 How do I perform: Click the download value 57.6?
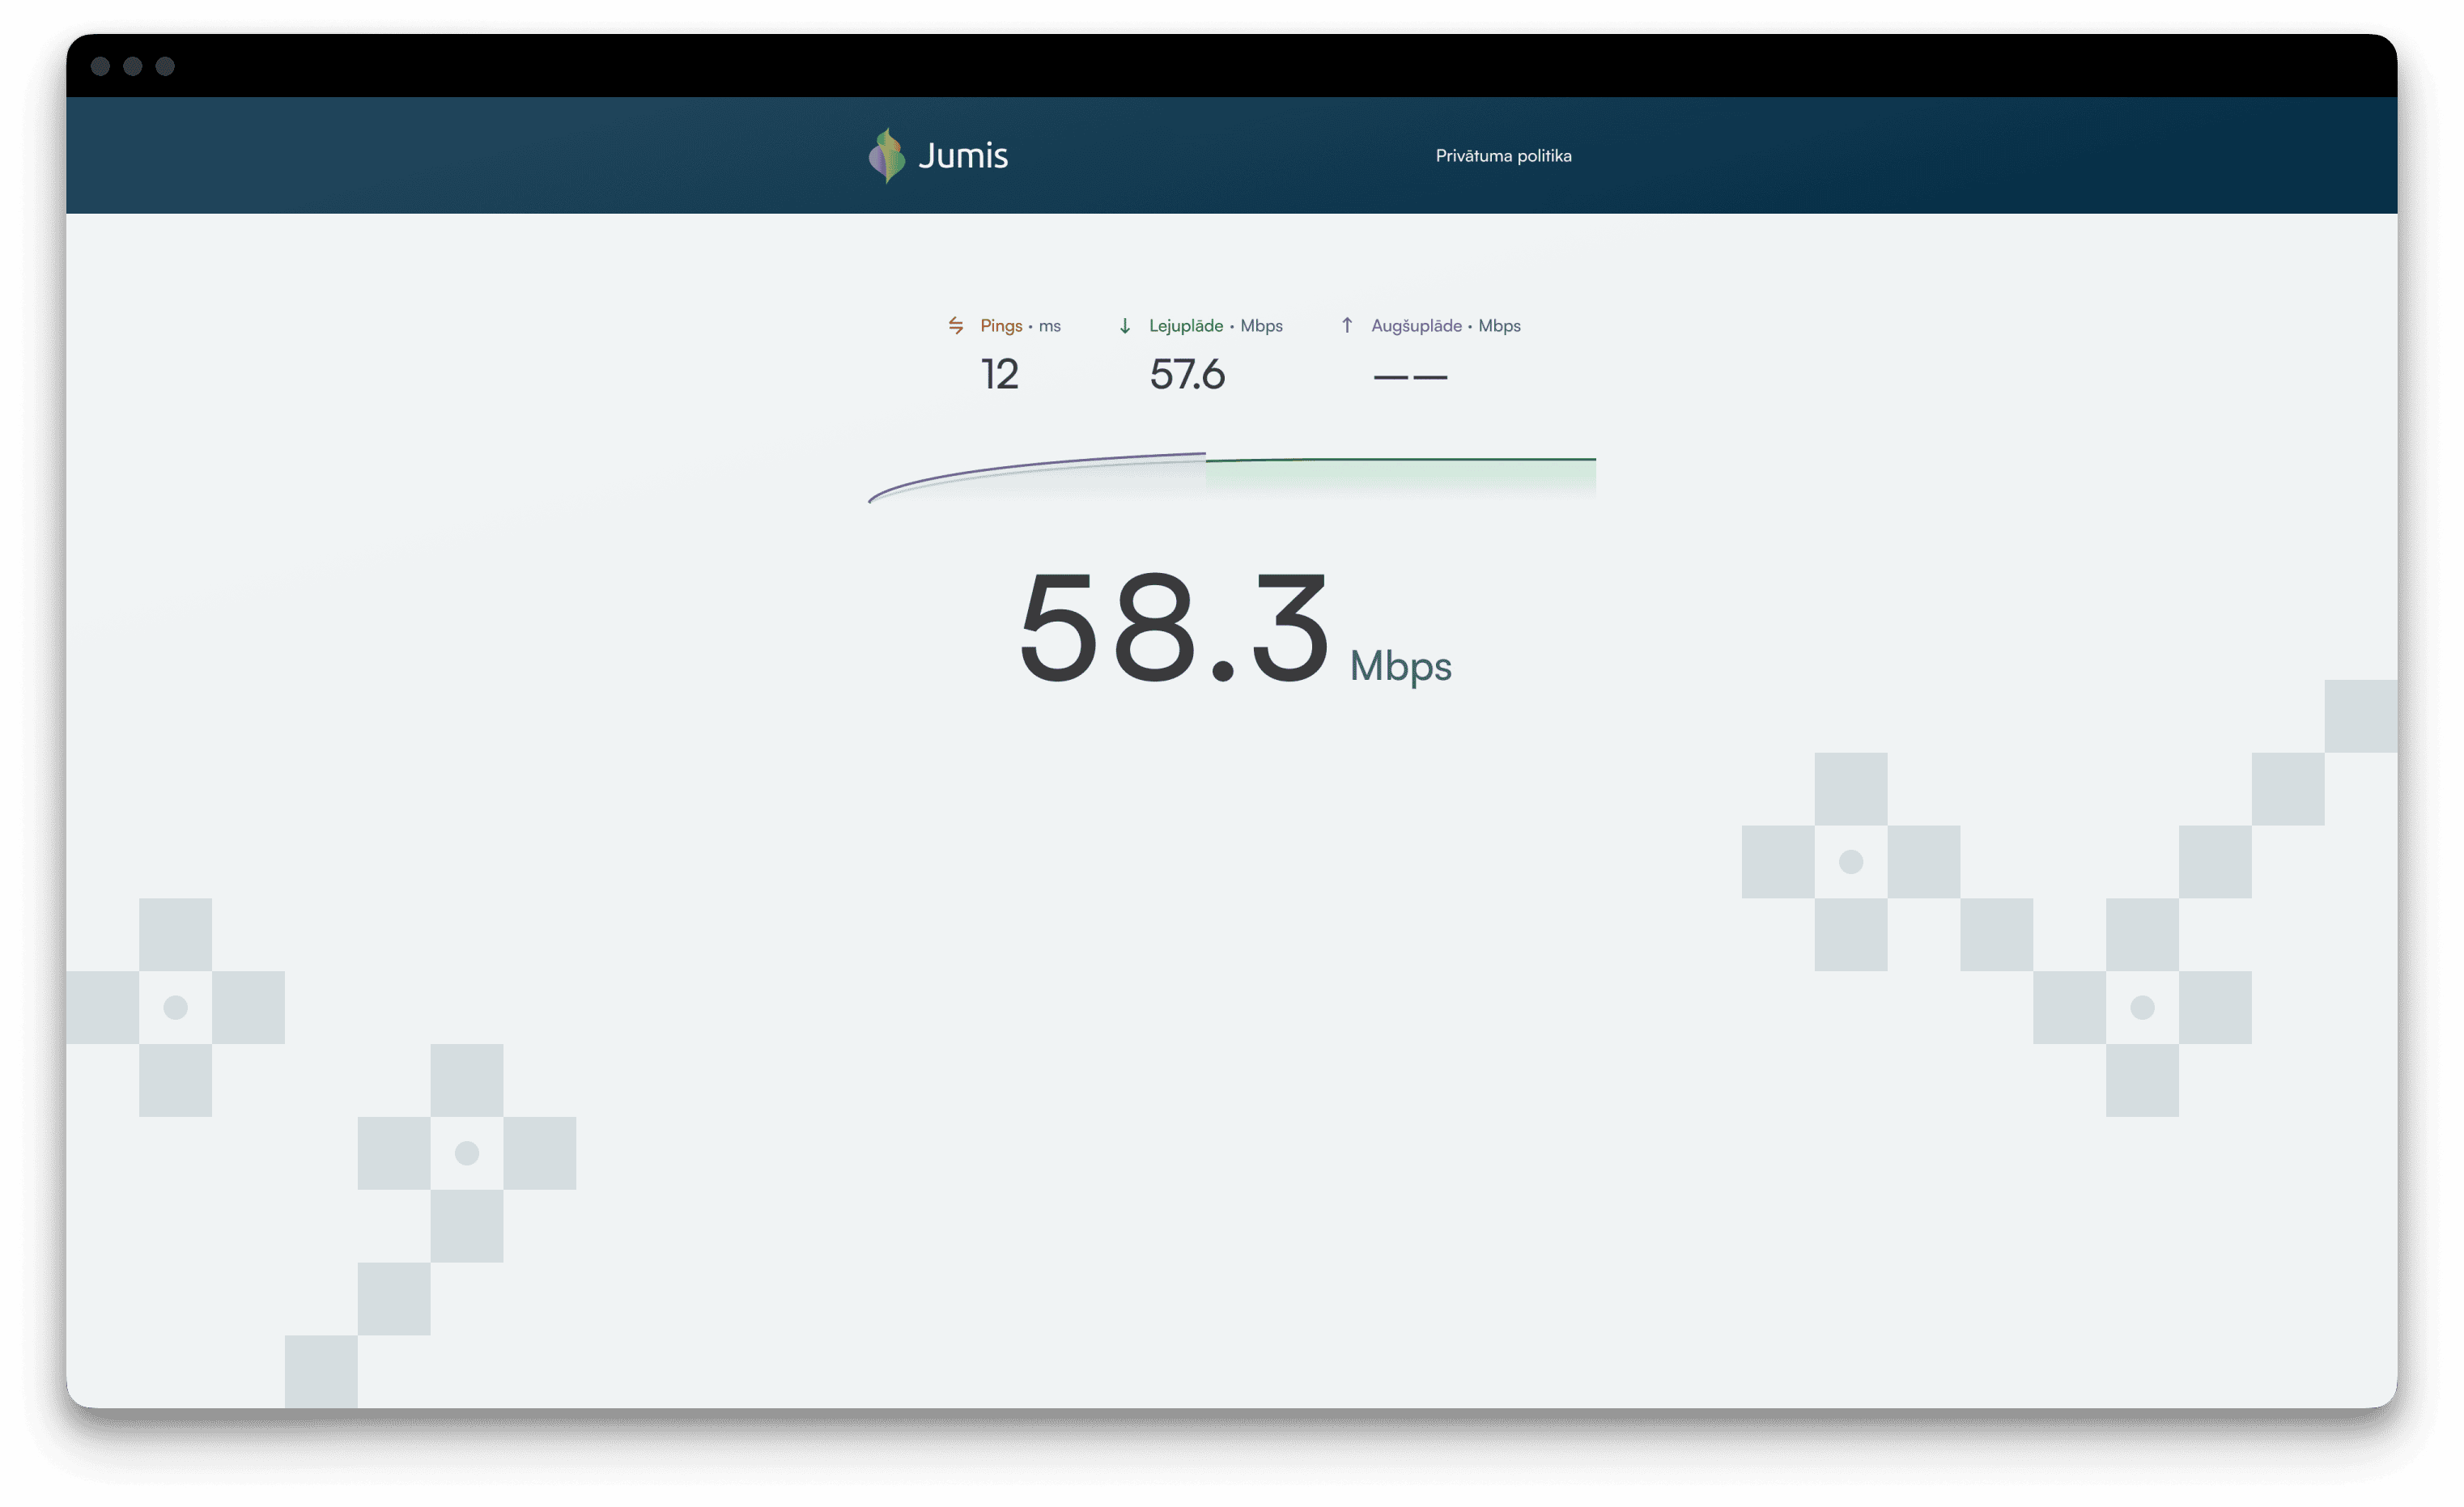click(x=1187, y=374)
